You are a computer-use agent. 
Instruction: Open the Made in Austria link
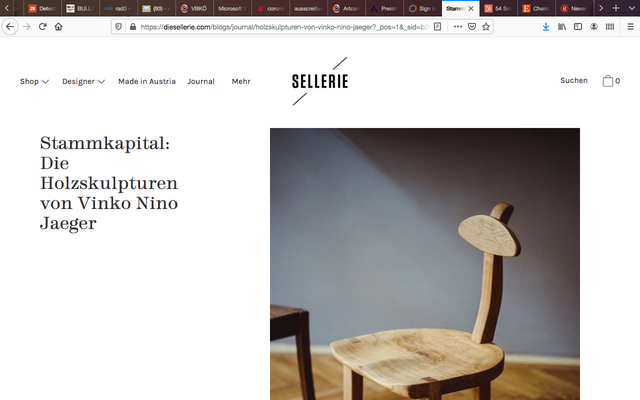click(147, 81)
